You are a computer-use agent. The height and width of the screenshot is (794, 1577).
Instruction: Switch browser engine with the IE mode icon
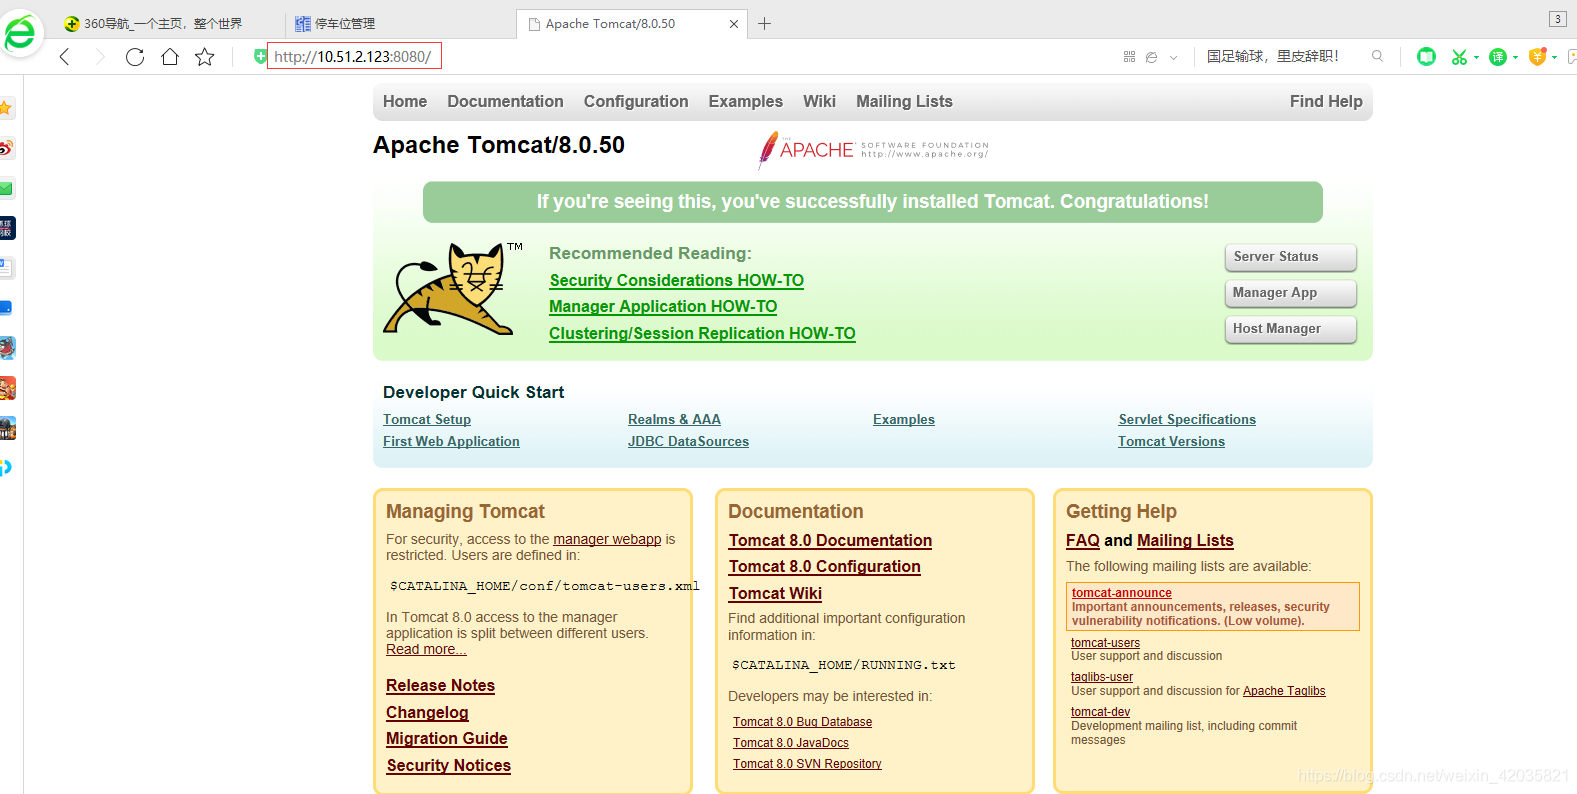tap(1152, 57)
